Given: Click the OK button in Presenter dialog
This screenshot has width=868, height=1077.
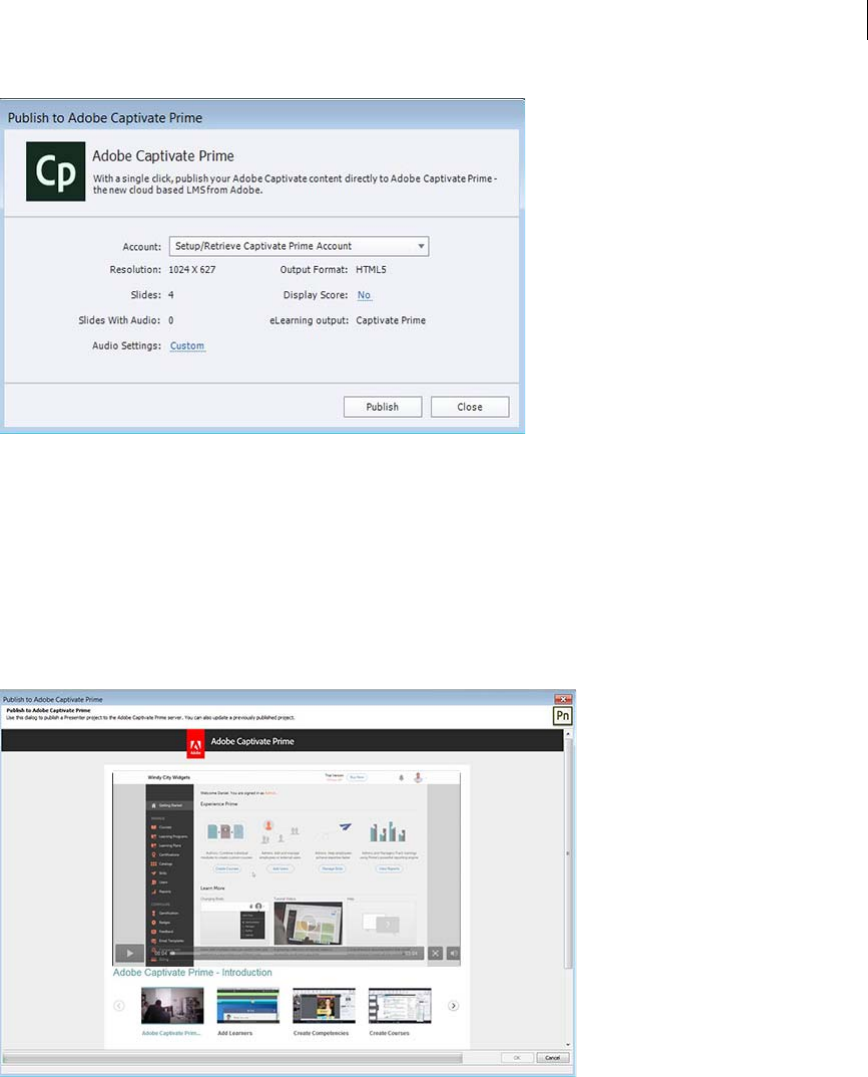Looking at the screenshot, I should click(x=517, y=1058).
